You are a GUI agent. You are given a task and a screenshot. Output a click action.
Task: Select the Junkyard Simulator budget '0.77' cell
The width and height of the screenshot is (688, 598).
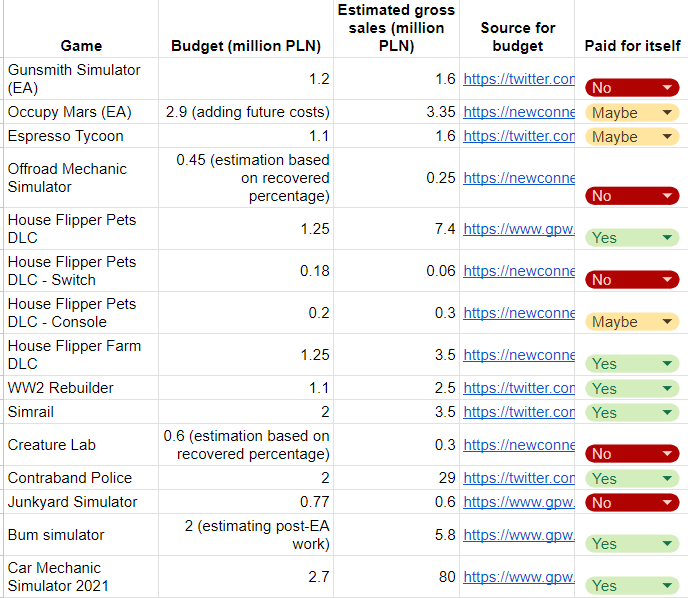pos(246,502)
